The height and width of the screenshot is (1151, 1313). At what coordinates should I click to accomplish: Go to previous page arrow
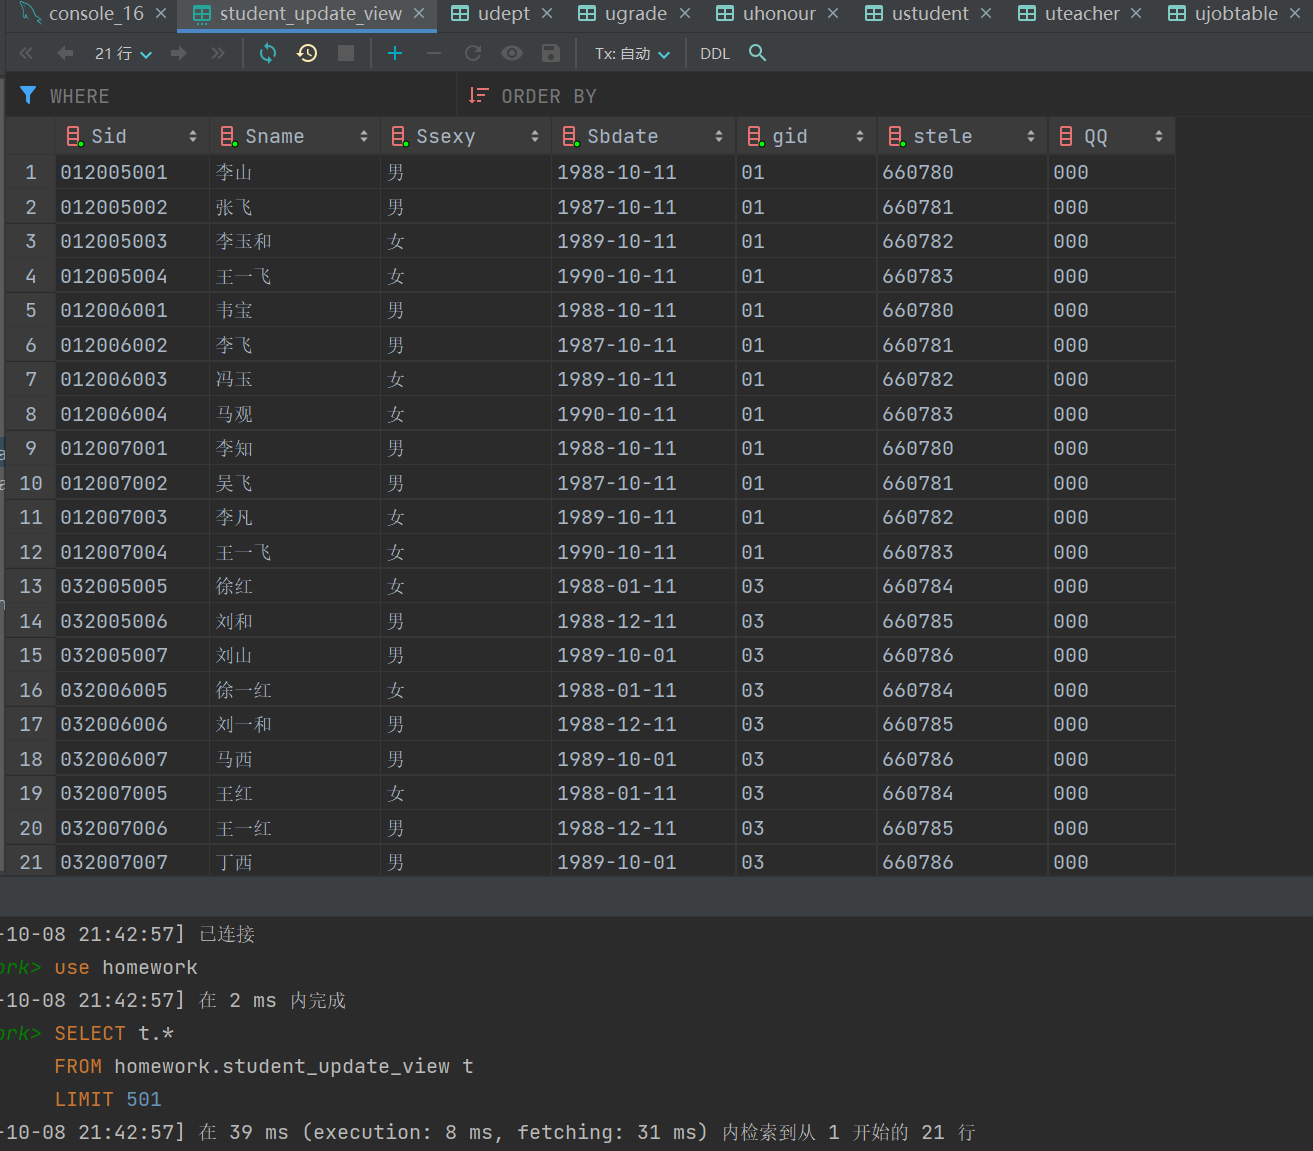click(65, 53)
